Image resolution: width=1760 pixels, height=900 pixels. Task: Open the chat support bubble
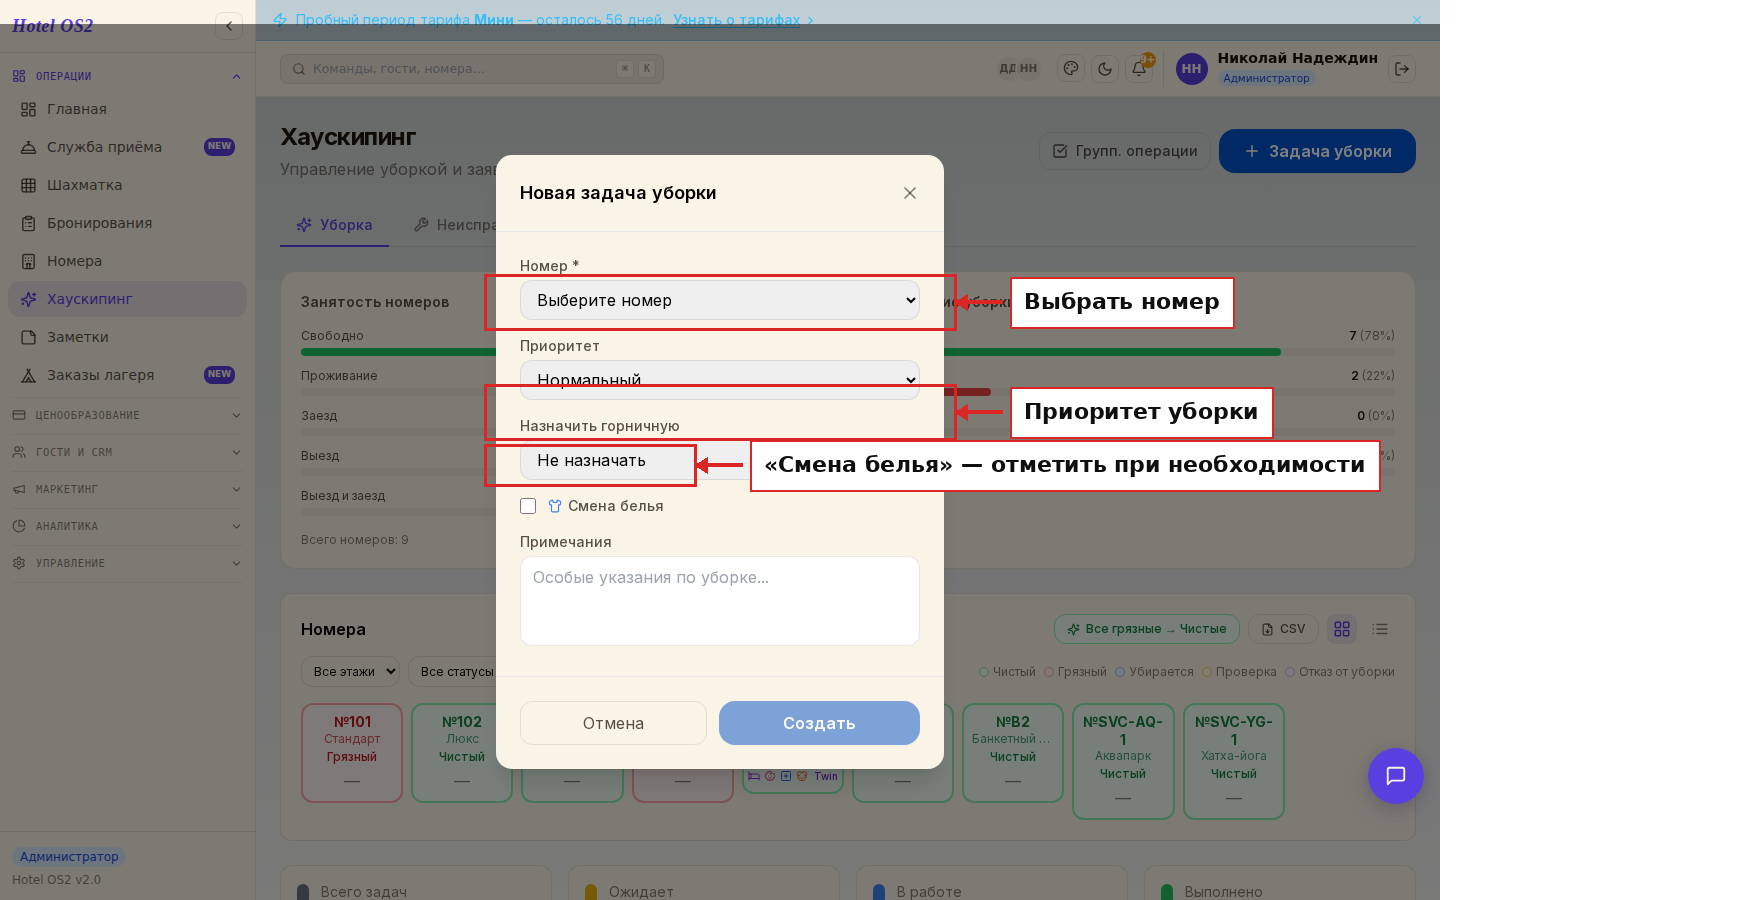(1396, 776)
